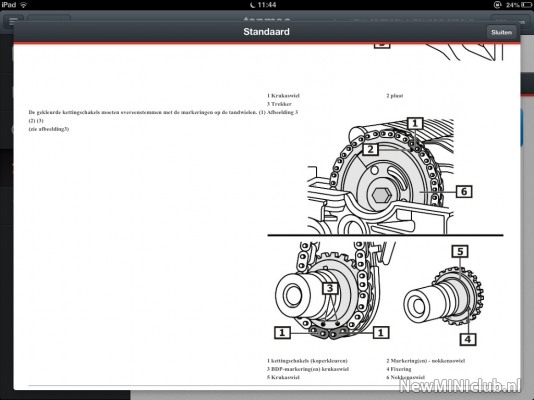Select callout 6 on the camshaft sprocket diagram
Image resolution: width=534 pixels, height=400 pixels.
pos(464,191)
